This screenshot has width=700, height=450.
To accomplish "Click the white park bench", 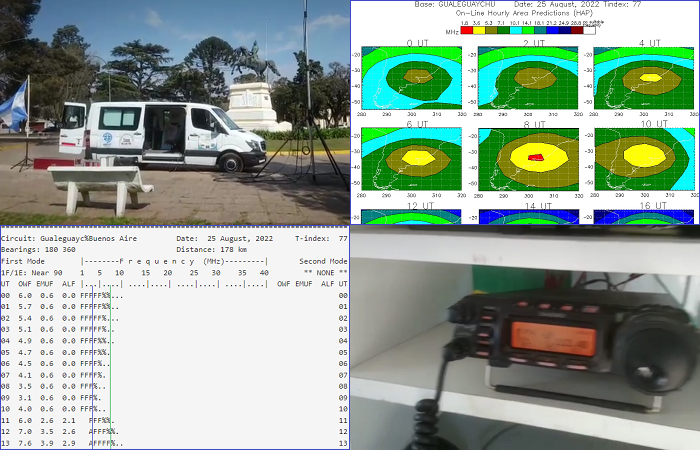I will (99, 186).
